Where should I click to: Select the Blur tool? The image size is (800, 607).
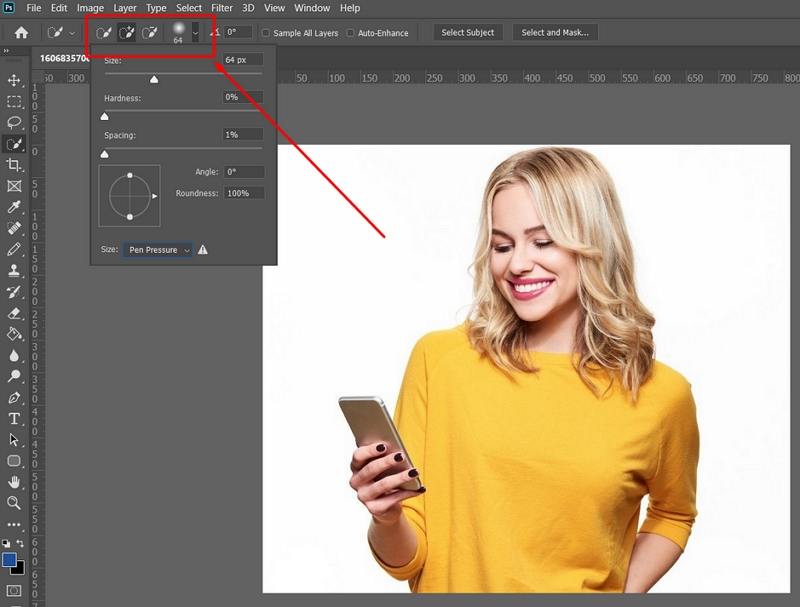pyautogui.click(x=14, y=355)
